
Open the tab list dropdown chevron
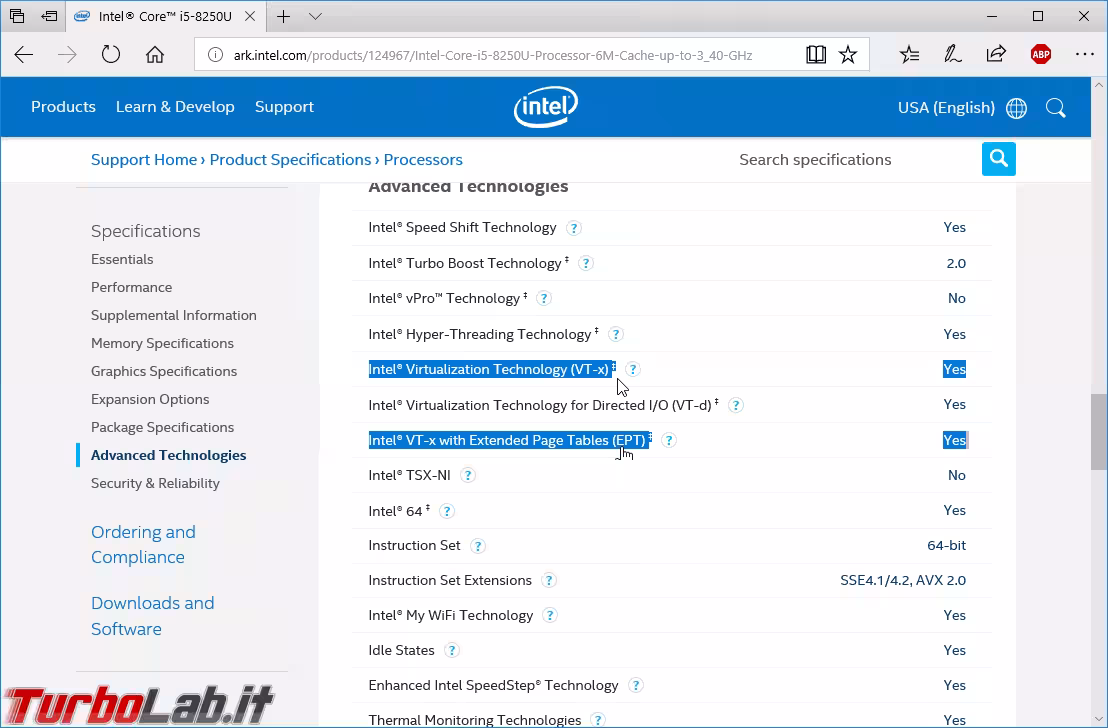[315, 17]
